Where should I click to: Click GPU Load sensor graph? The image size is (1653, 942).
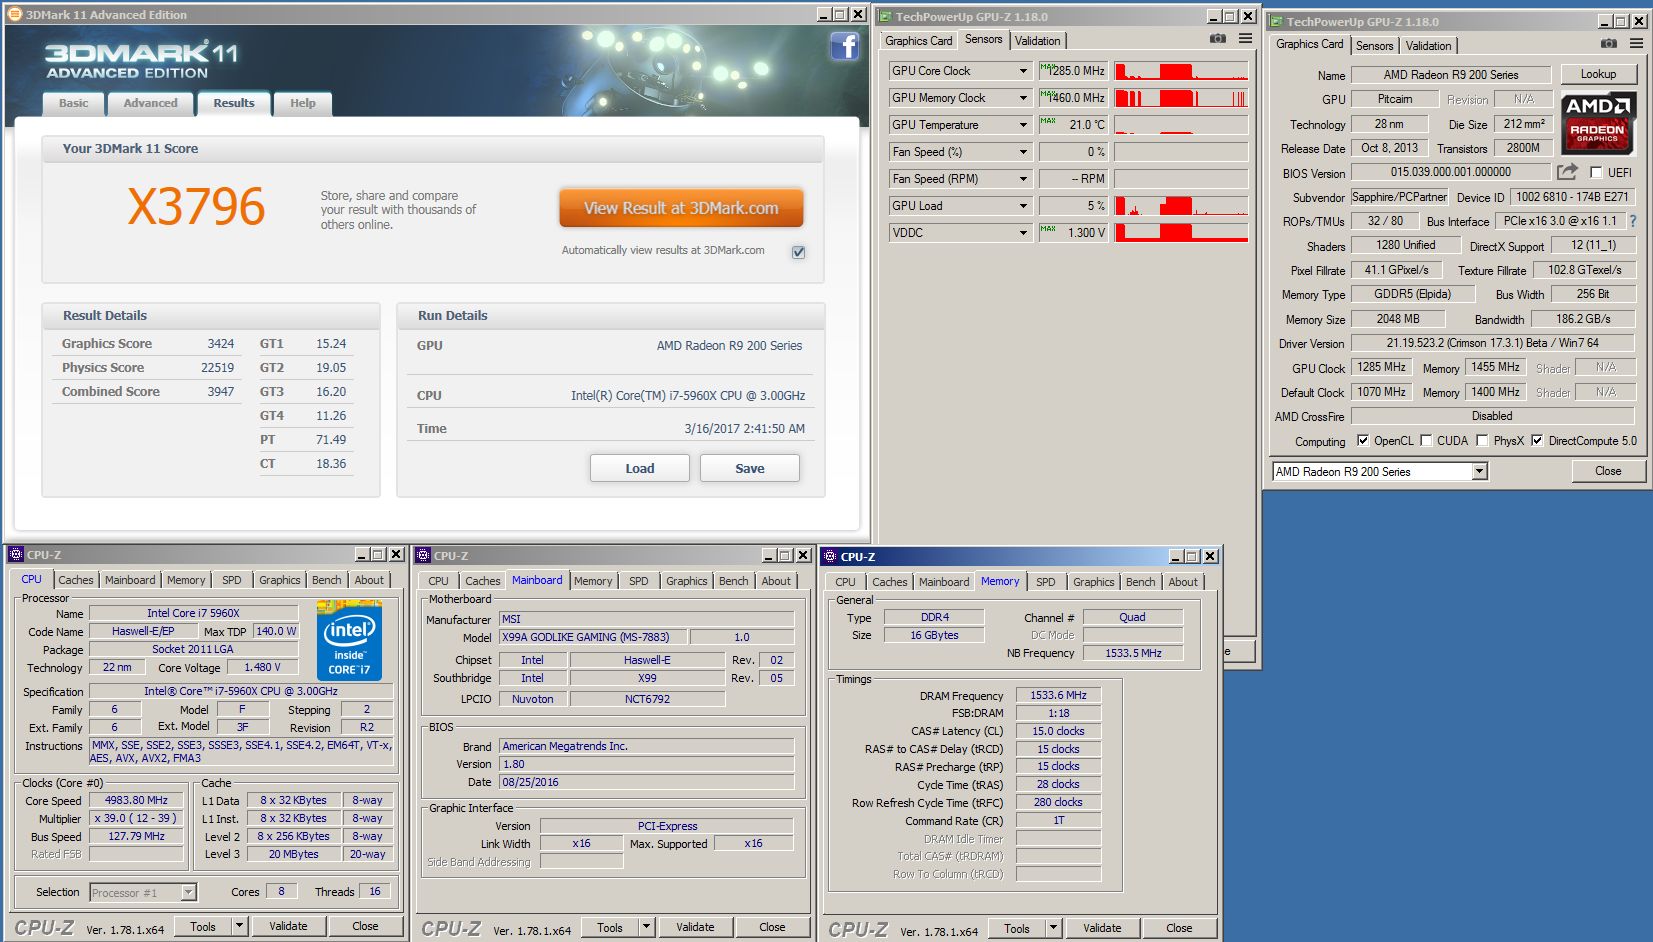(1181, 206)
